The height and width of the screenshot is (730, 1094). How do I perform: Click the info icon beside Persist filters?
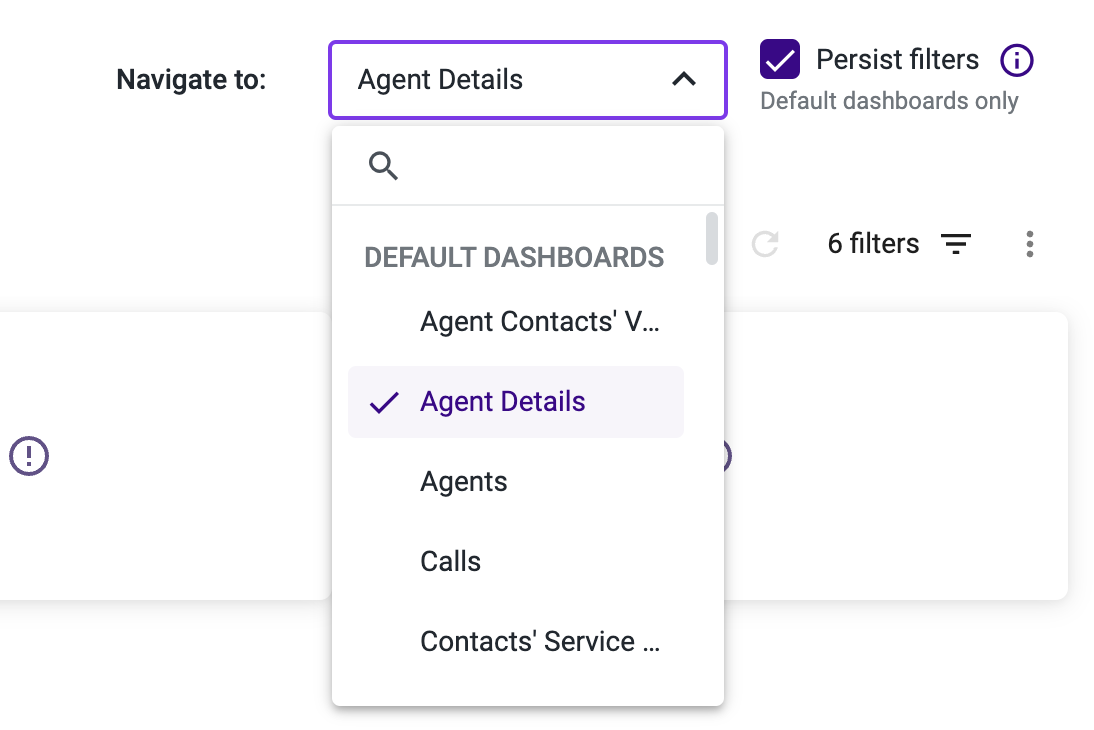pyautogui.click(x=1017, y=60)
